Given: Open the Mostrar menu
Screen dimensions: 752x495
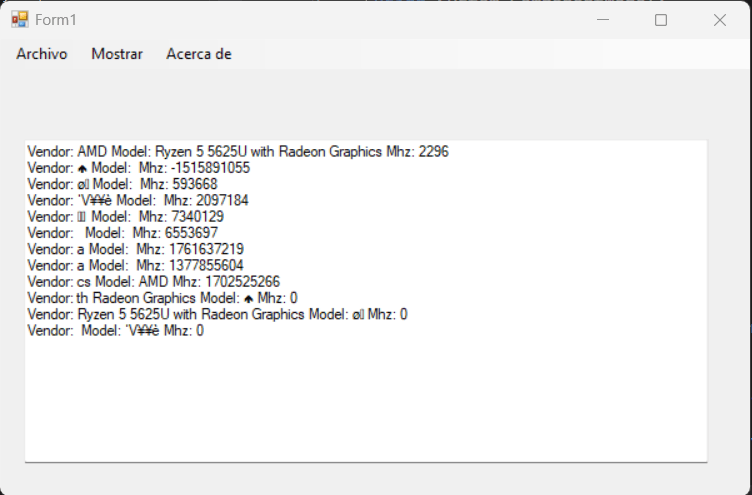Looking at the screenshot, I should click(117, 54).
